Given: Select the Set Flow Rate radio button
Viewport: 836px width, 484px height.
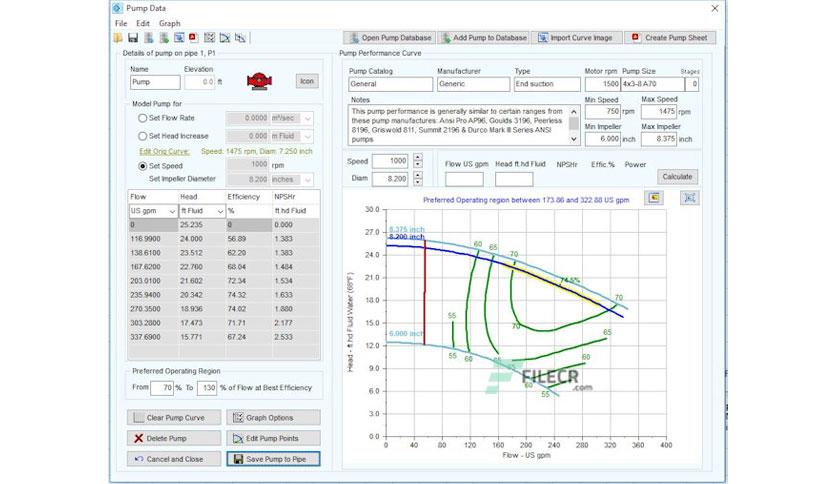Looking at the screenshot, I should (x=142, y=118).
